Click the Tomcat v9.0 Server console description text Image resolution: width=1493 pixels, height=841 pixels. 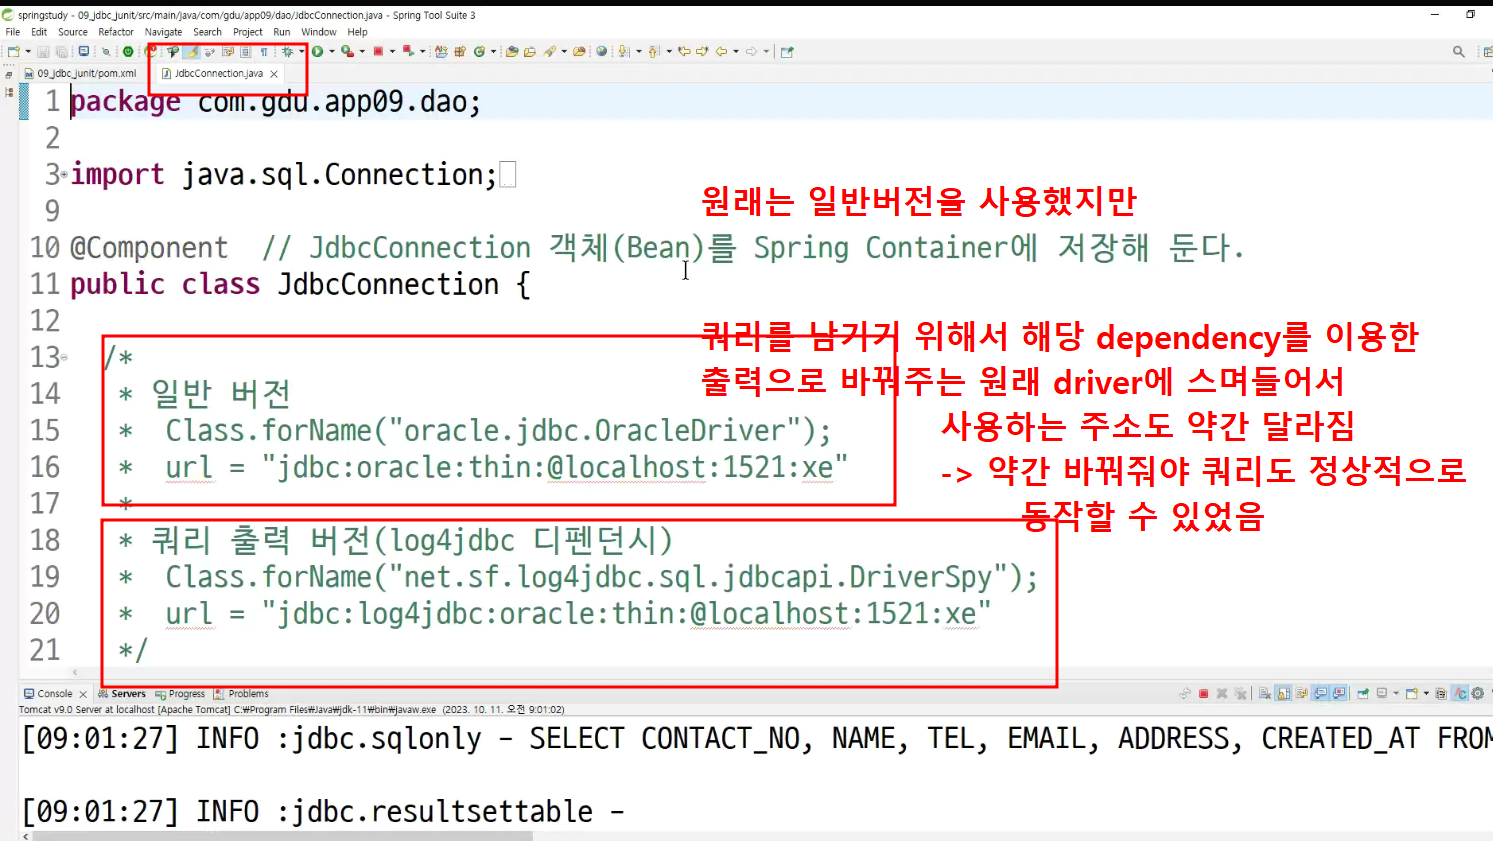[x=291, y=710]
